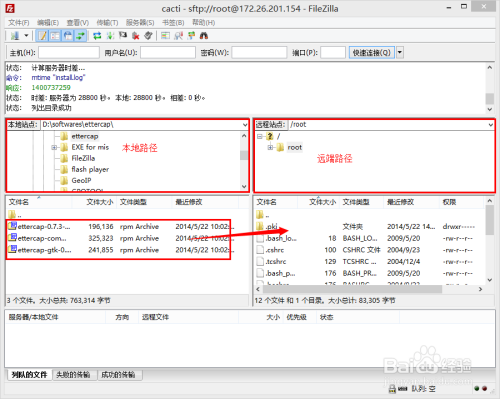Open the quick connect history dropdown arrow
Screen dimensions: 500x399
point(399,53)
